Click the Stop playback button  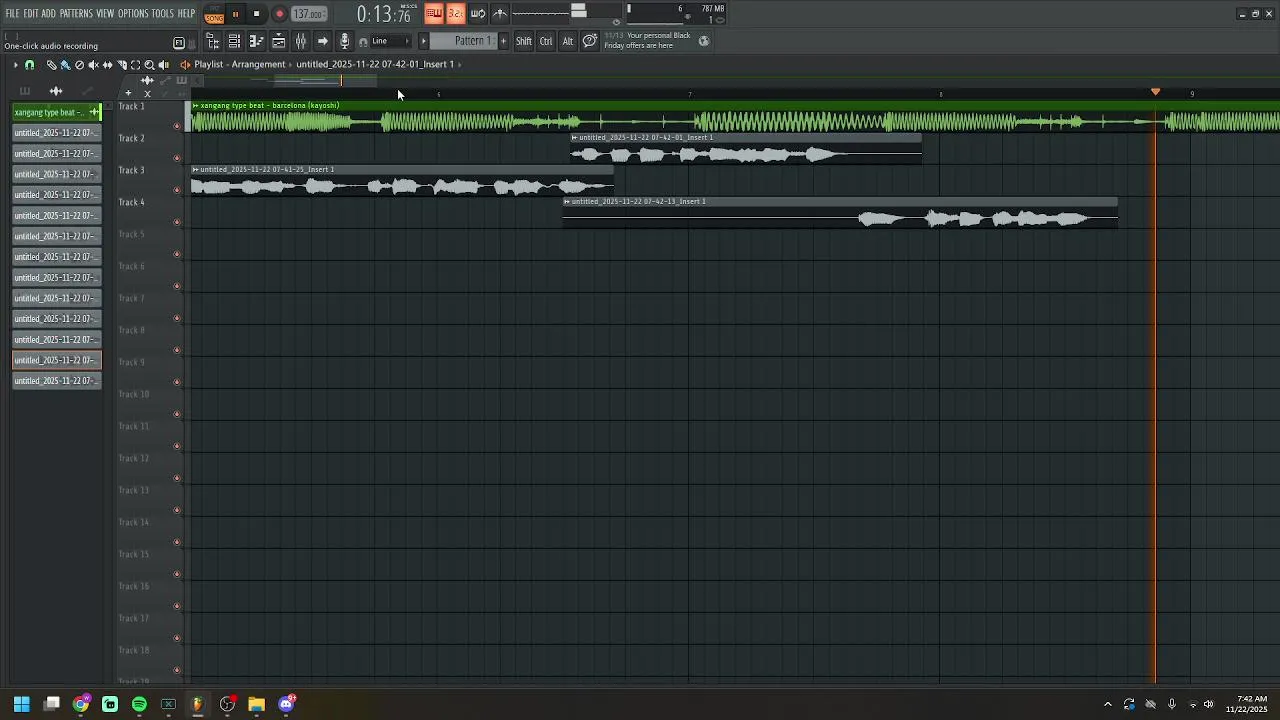256,14
